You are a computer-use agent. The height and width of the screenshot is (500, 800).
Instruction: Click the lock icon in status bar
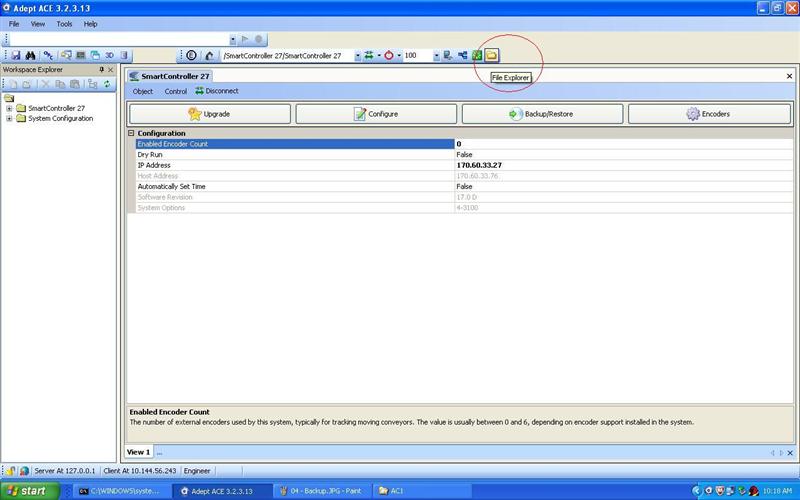(10, 471)
